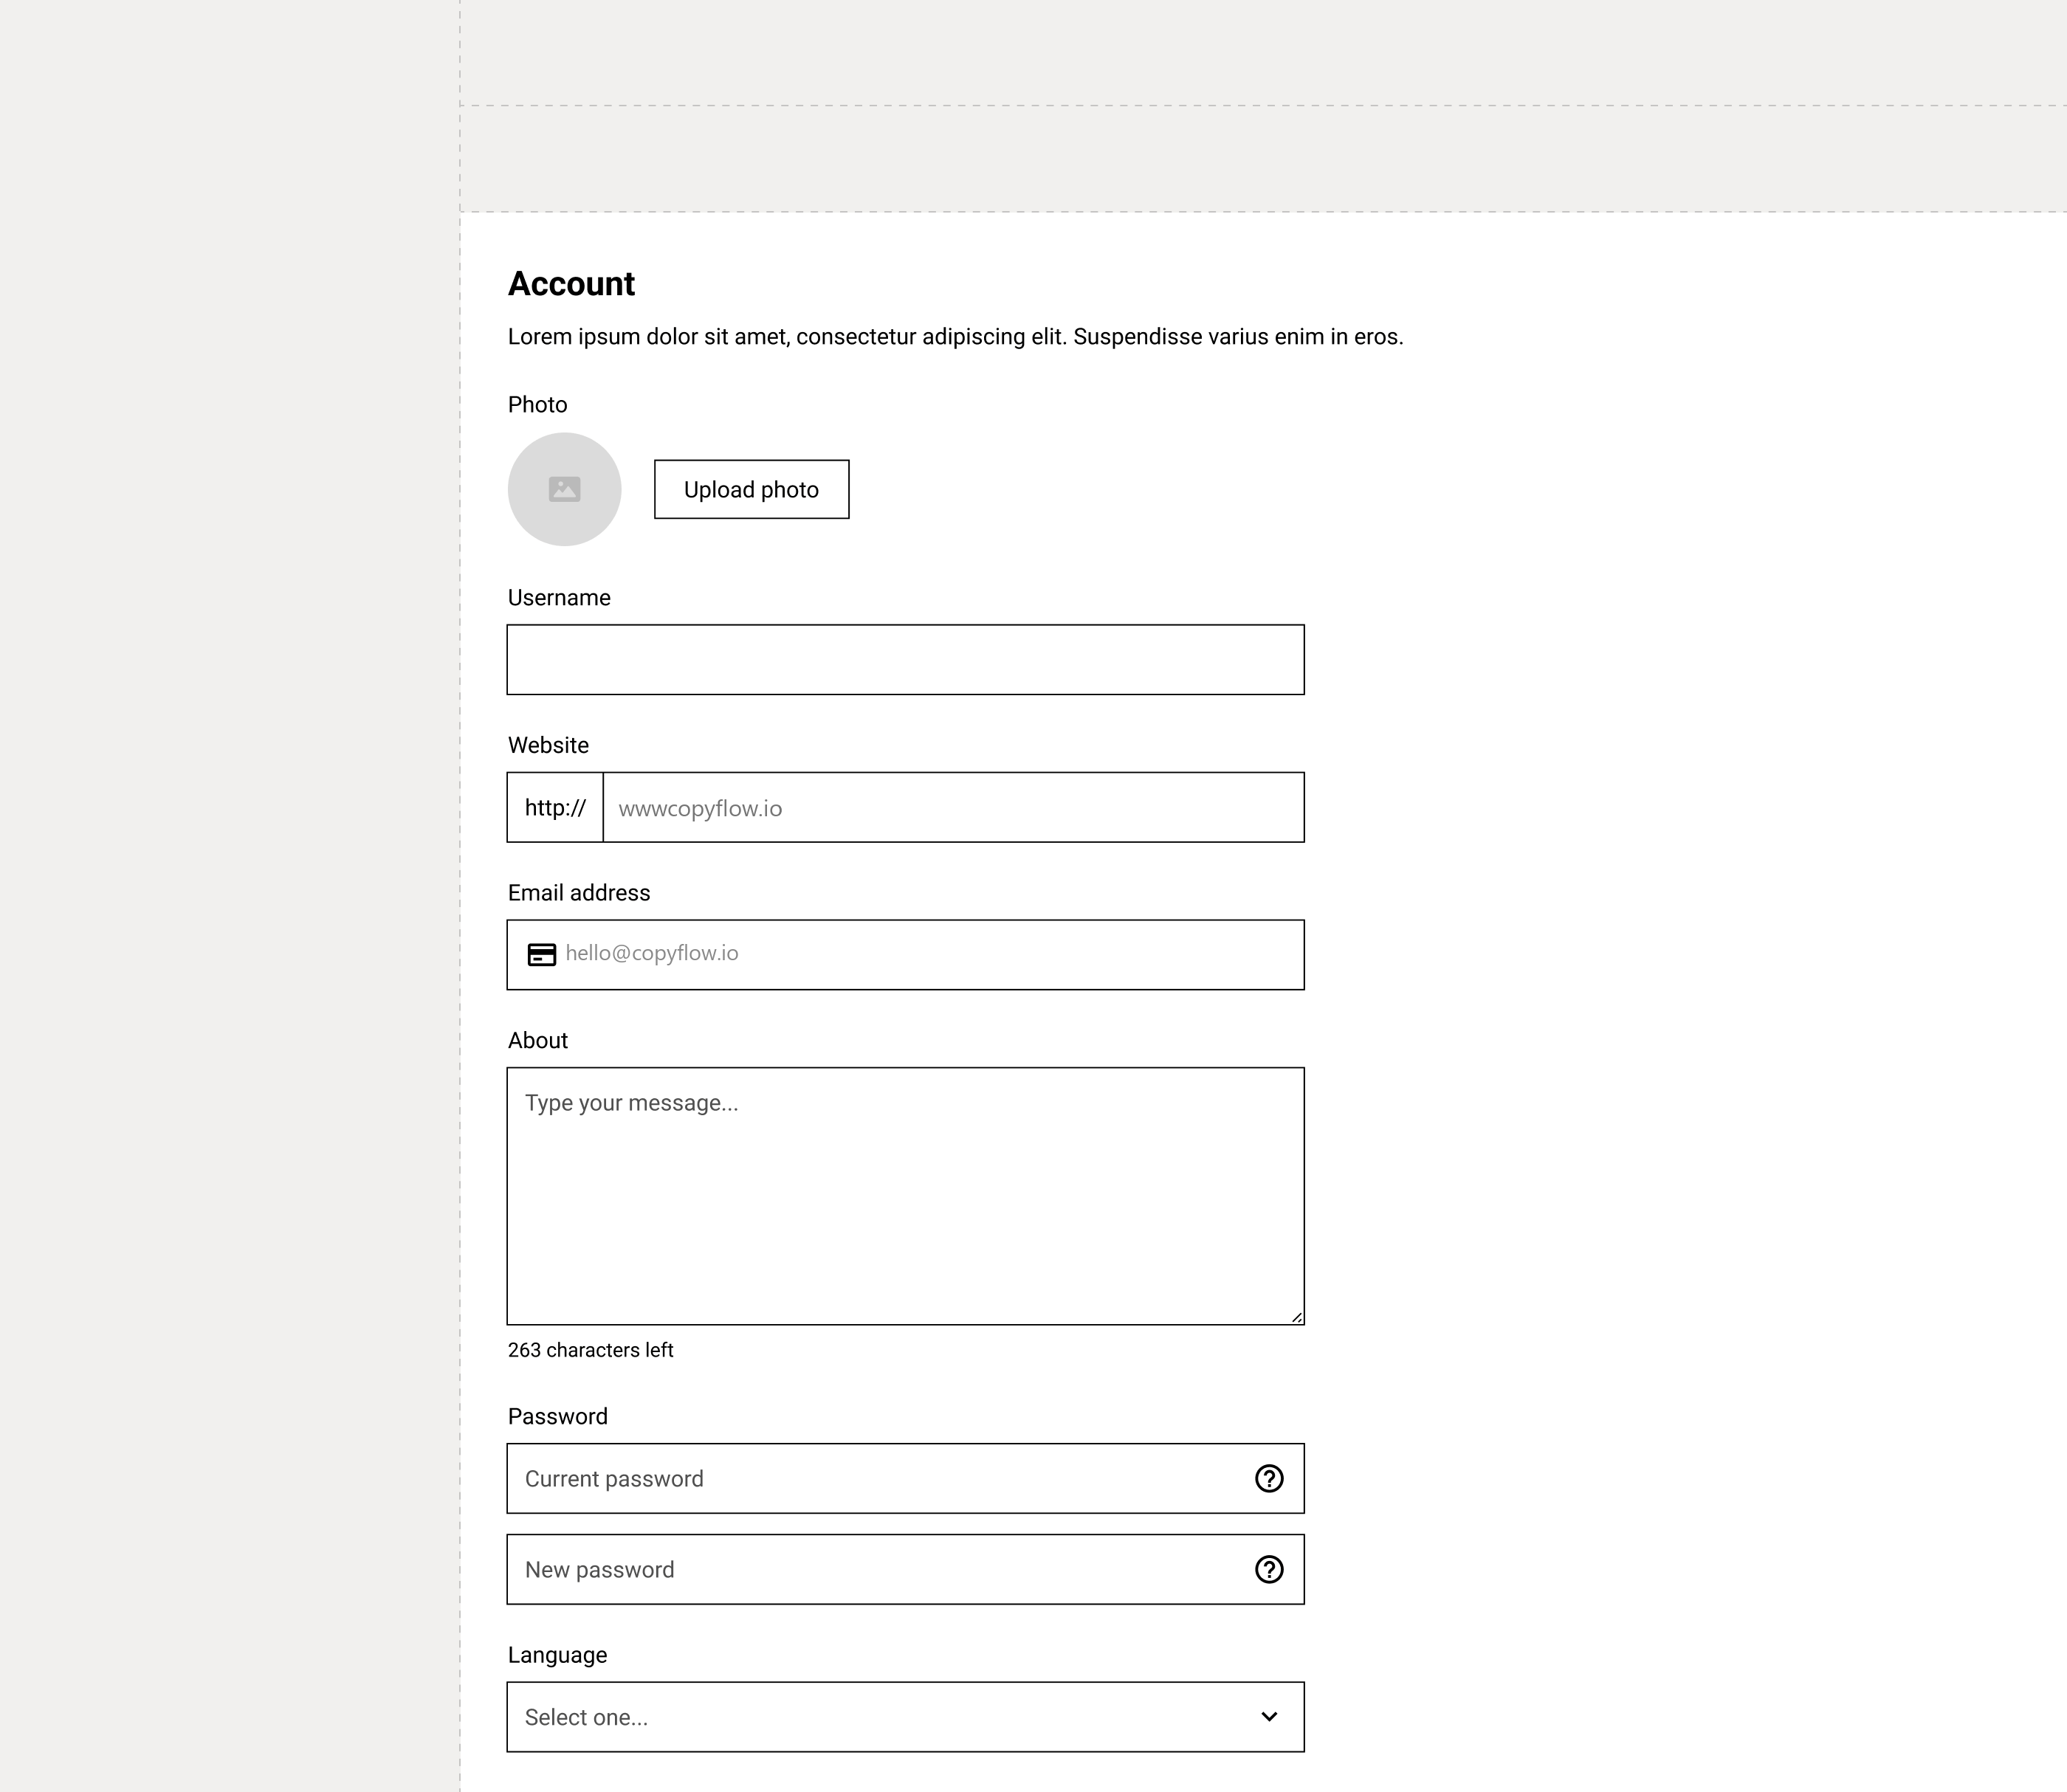Click the About textarea resize handle
The width and height of the screenshot is (2067, 1792).
[x=1296, y=1317]
